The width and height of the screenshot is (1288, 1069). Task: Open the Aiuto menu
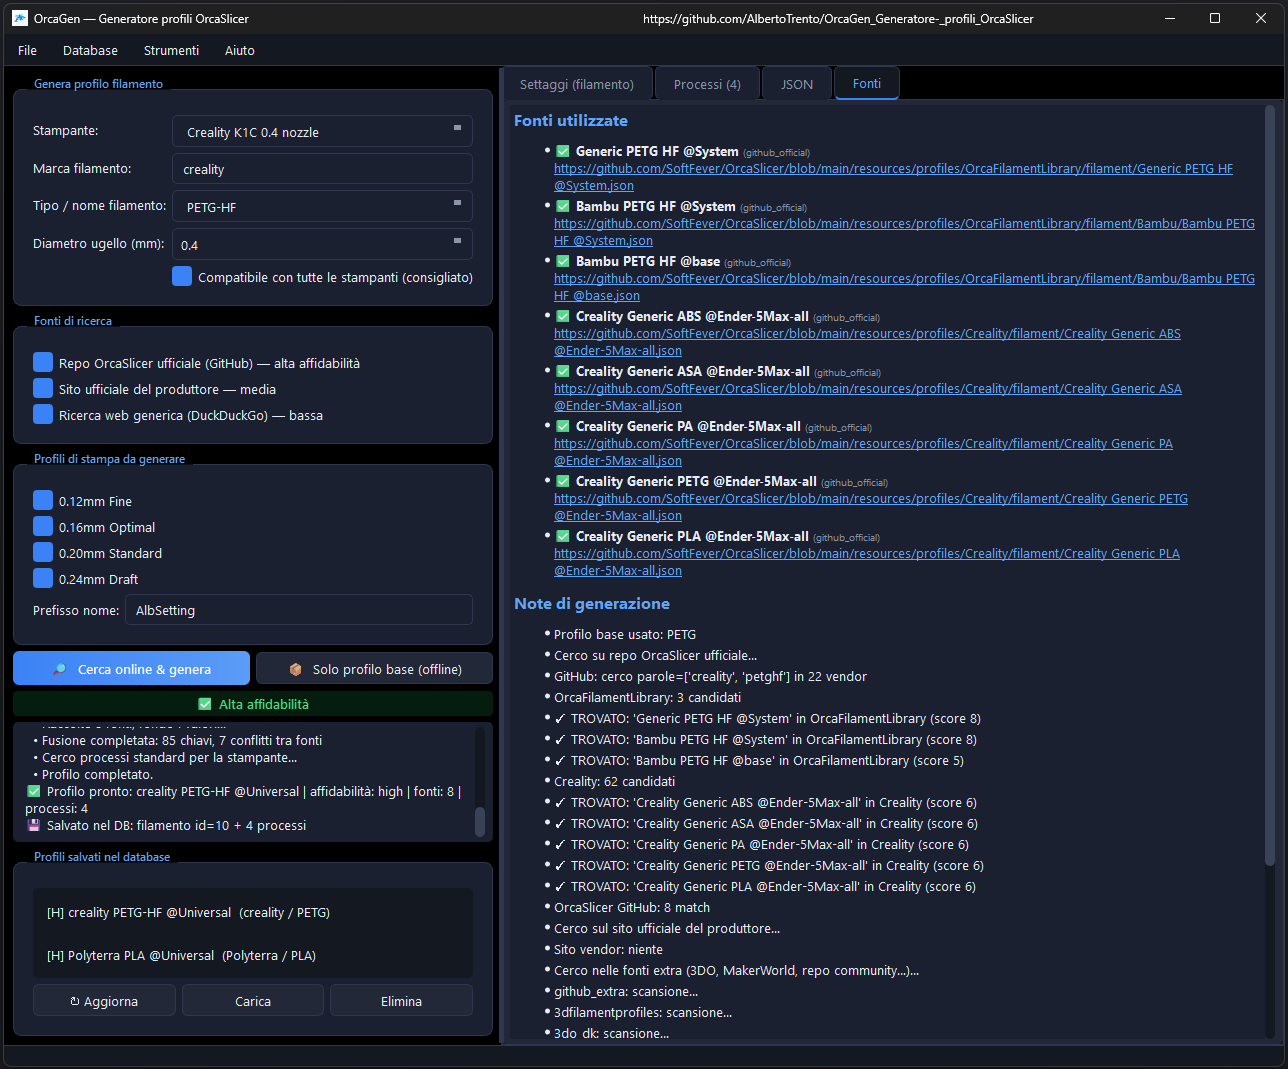pos(240,50)
